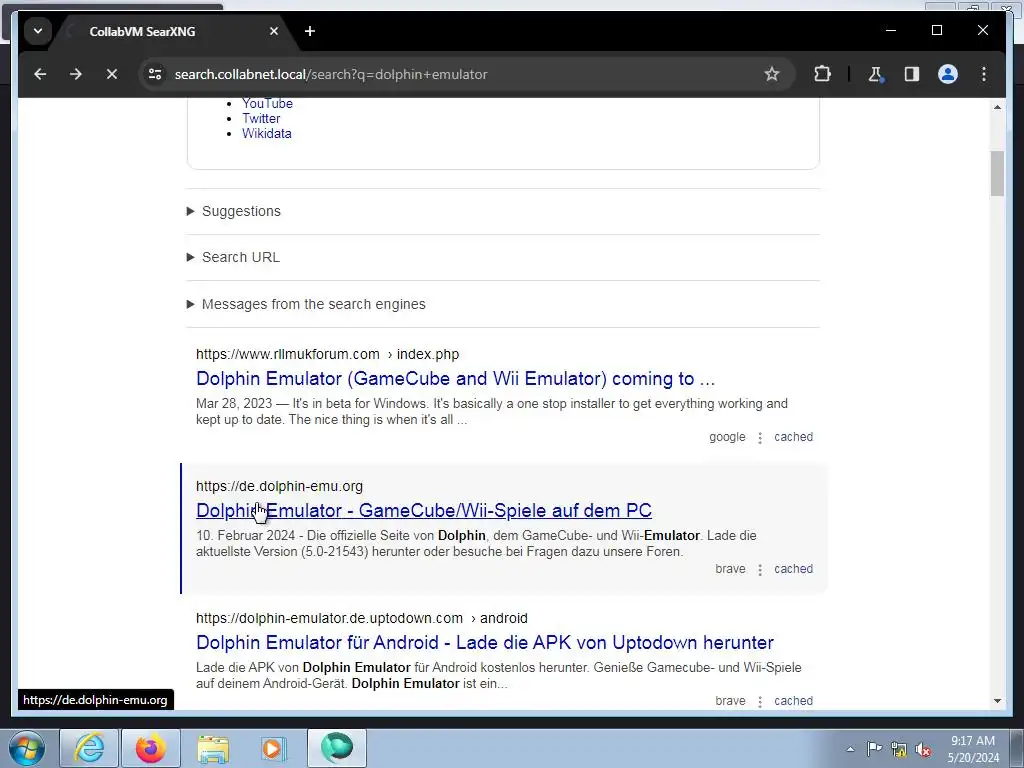
Task: Open the Twitter infobox link
Action: pos(261,118)
